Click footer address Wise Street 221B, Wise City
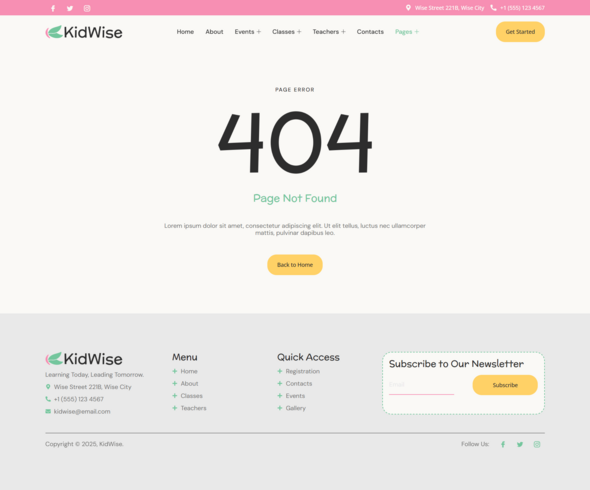The width and height of the screenshot is (590, 490). click(93, 387)
